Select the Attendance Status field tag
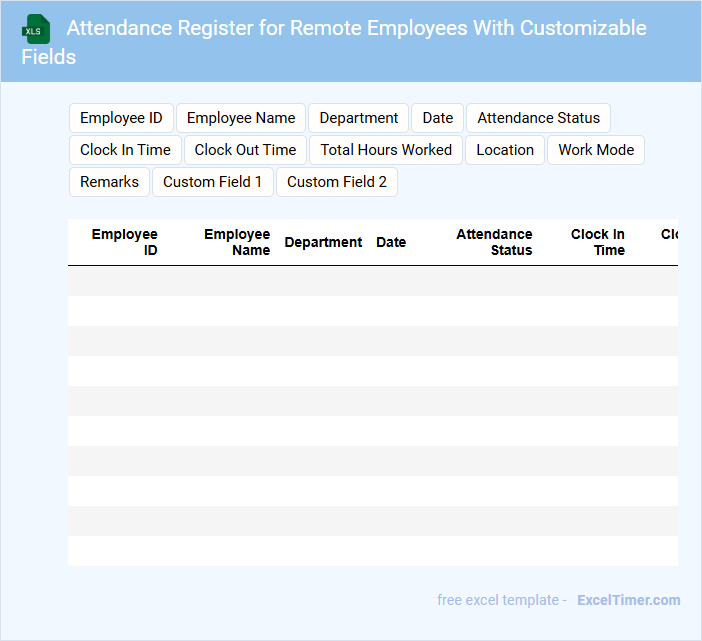 [x=538, y=118]
